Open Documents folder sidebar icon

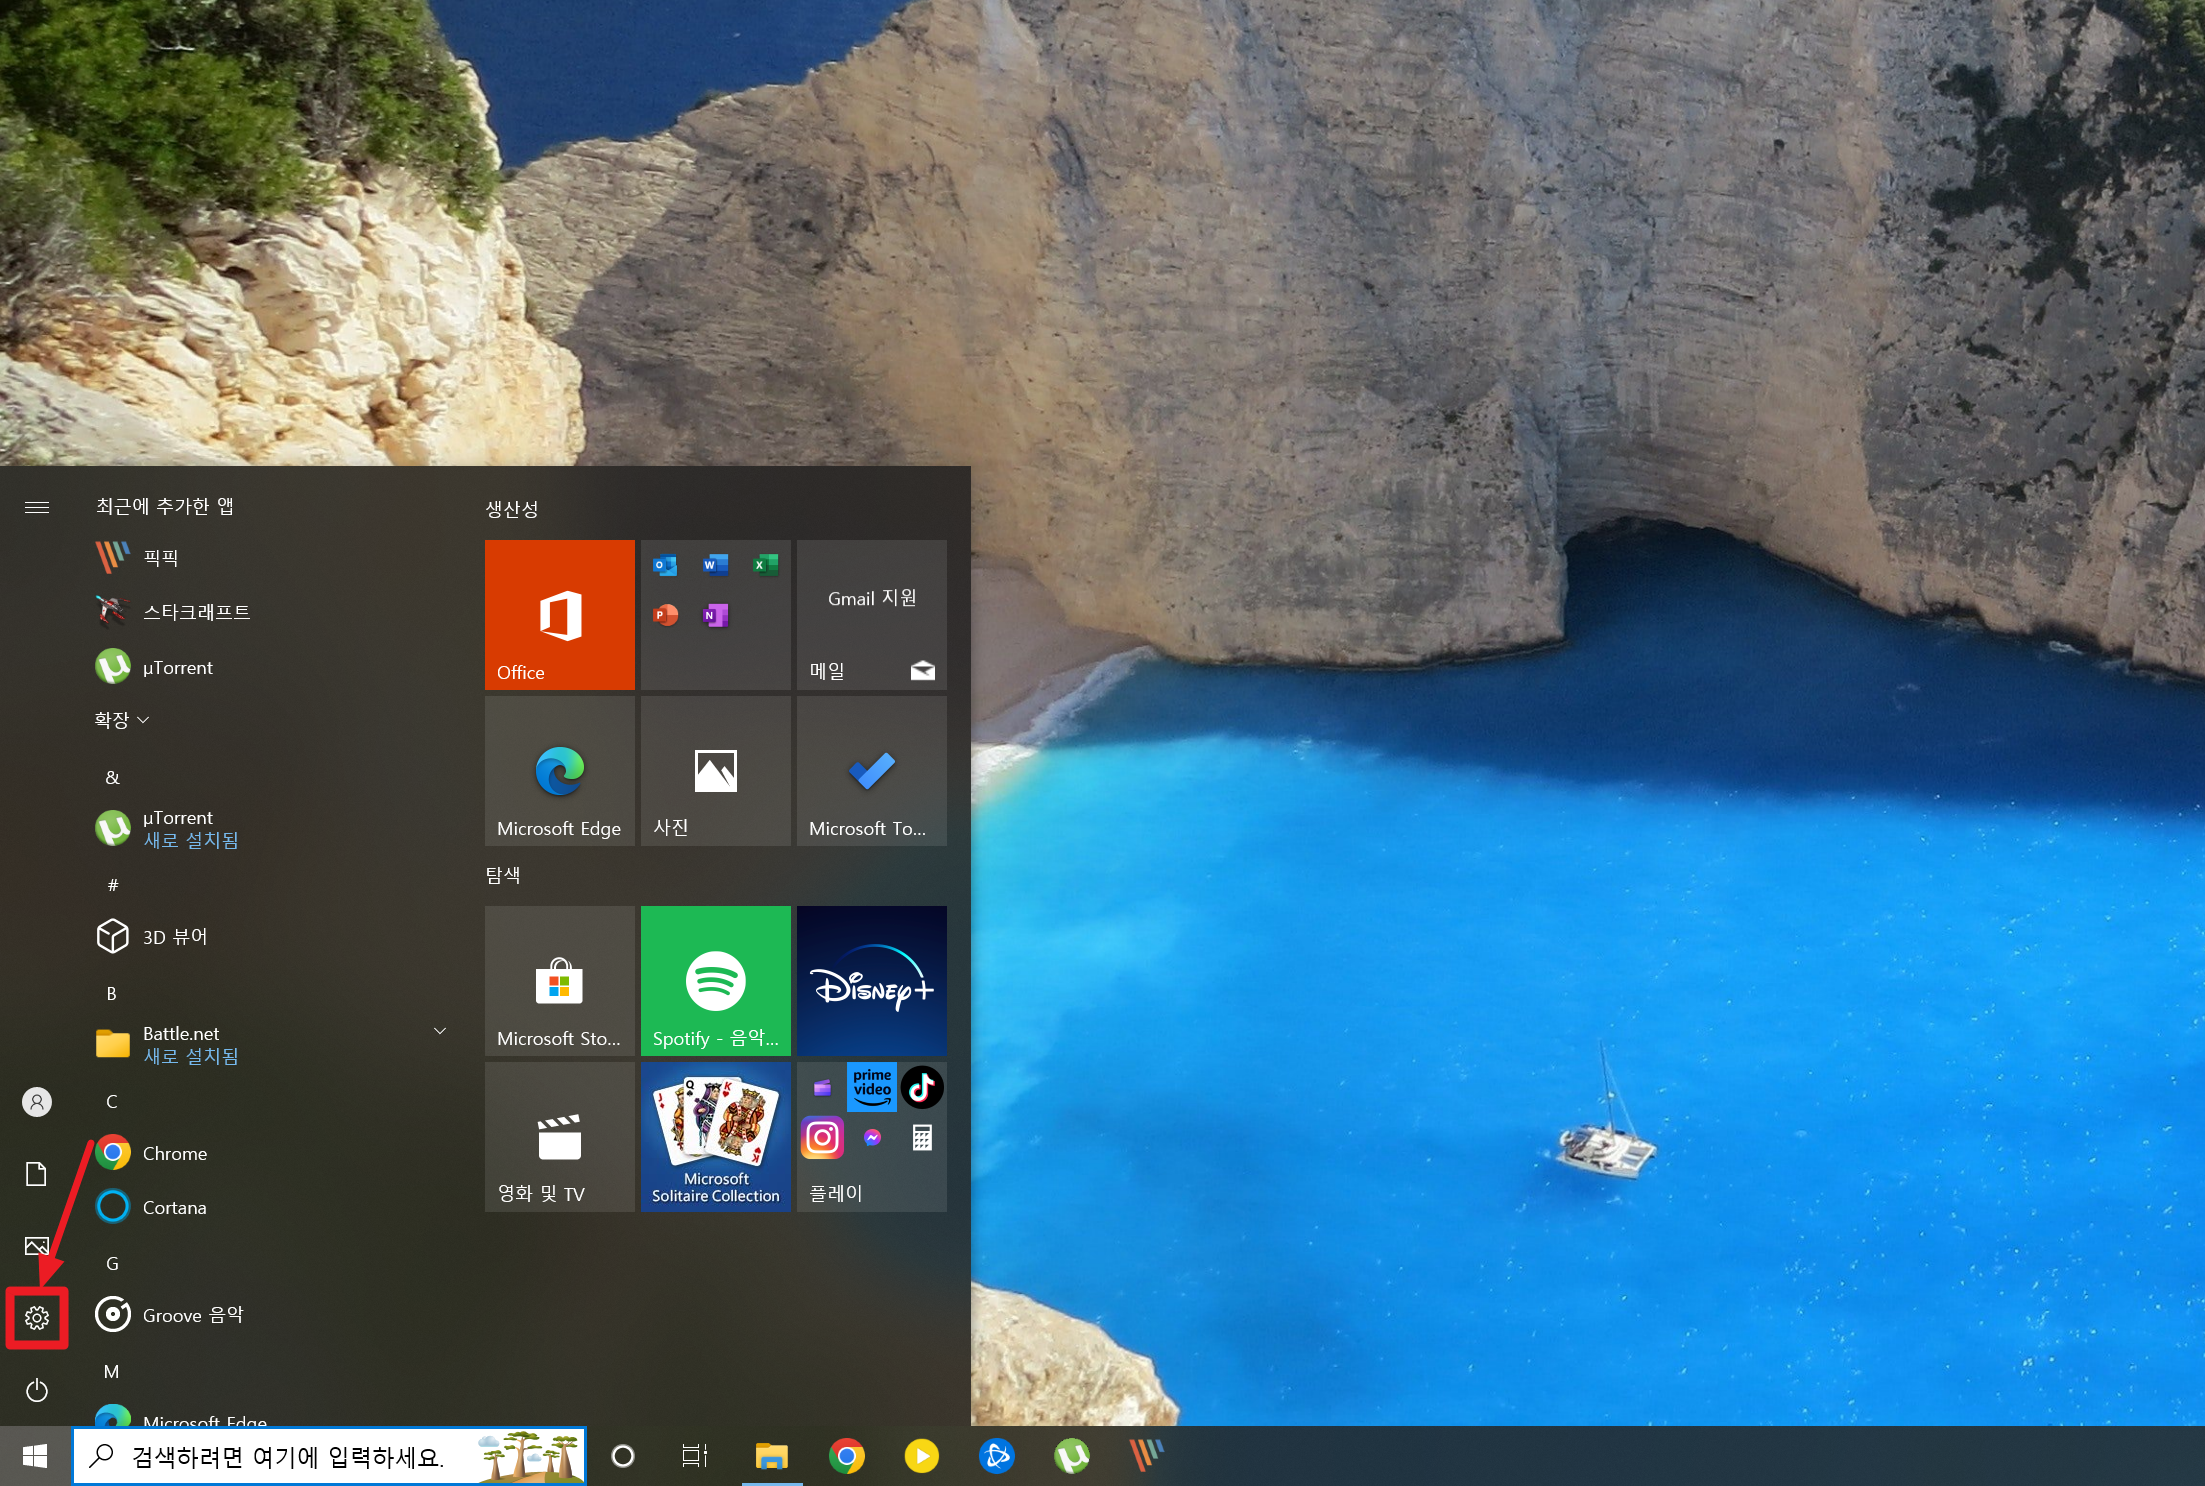pos(37,1174)
